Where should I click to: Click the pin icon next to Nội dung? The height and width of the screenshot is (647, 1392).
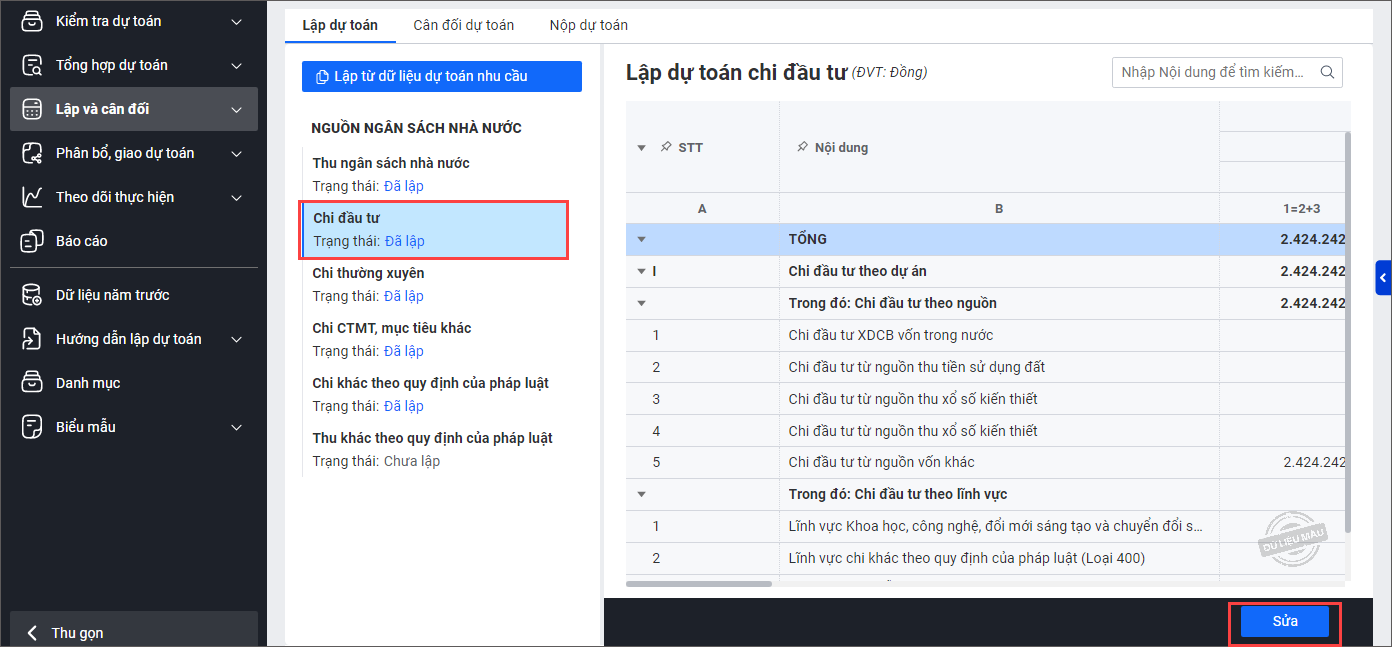pos(801,147)
